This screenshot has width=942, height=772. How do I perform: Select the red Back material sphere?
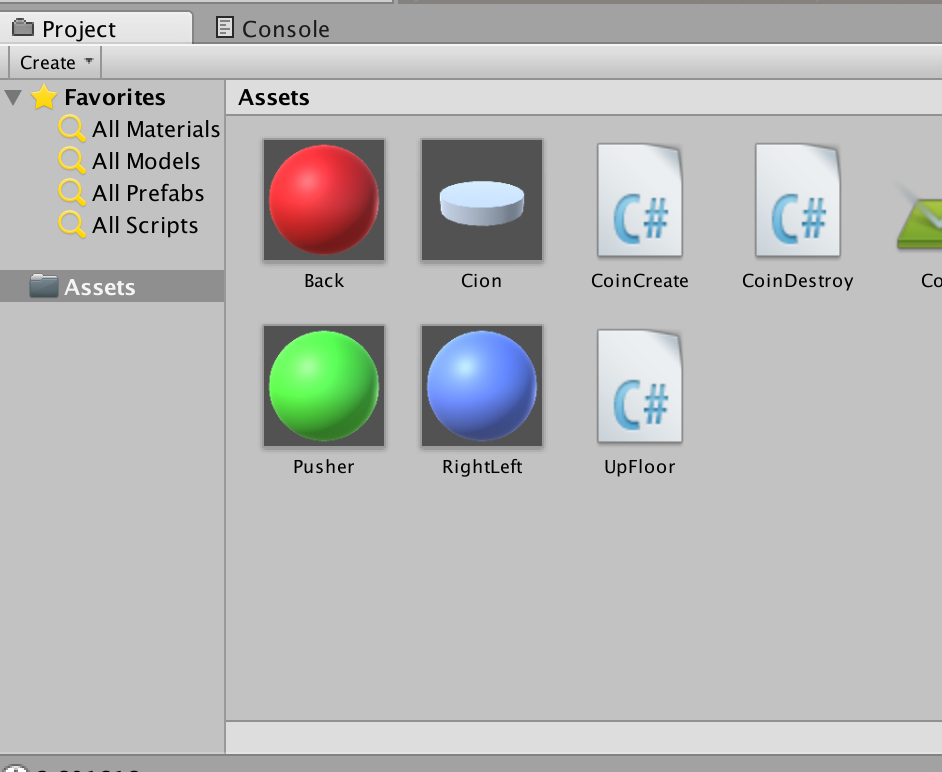324,200
